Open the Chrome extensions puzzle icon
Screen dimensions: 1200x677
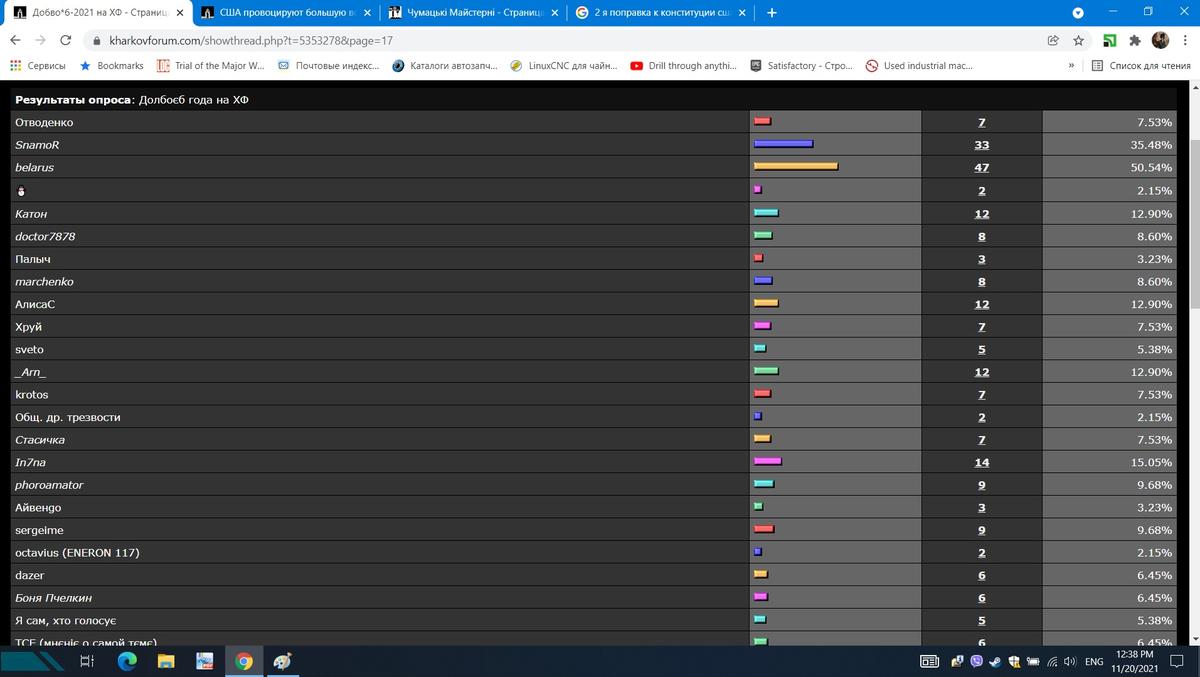click(x=1135, y=41)
